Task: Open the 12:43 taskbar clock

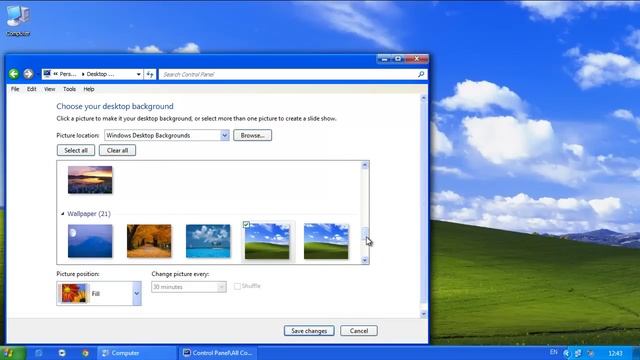Action: pyautogui.click(x=615, y=353)
